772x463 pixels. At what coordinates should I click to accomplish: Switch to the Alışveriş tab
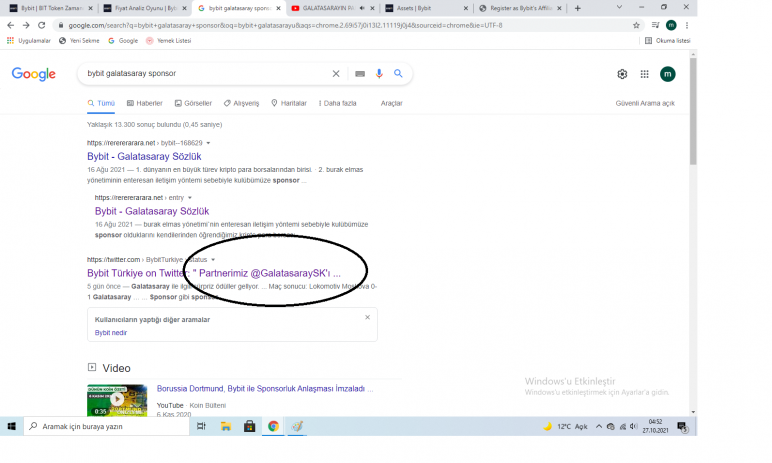pyautogui.click(x=241, y=103)
